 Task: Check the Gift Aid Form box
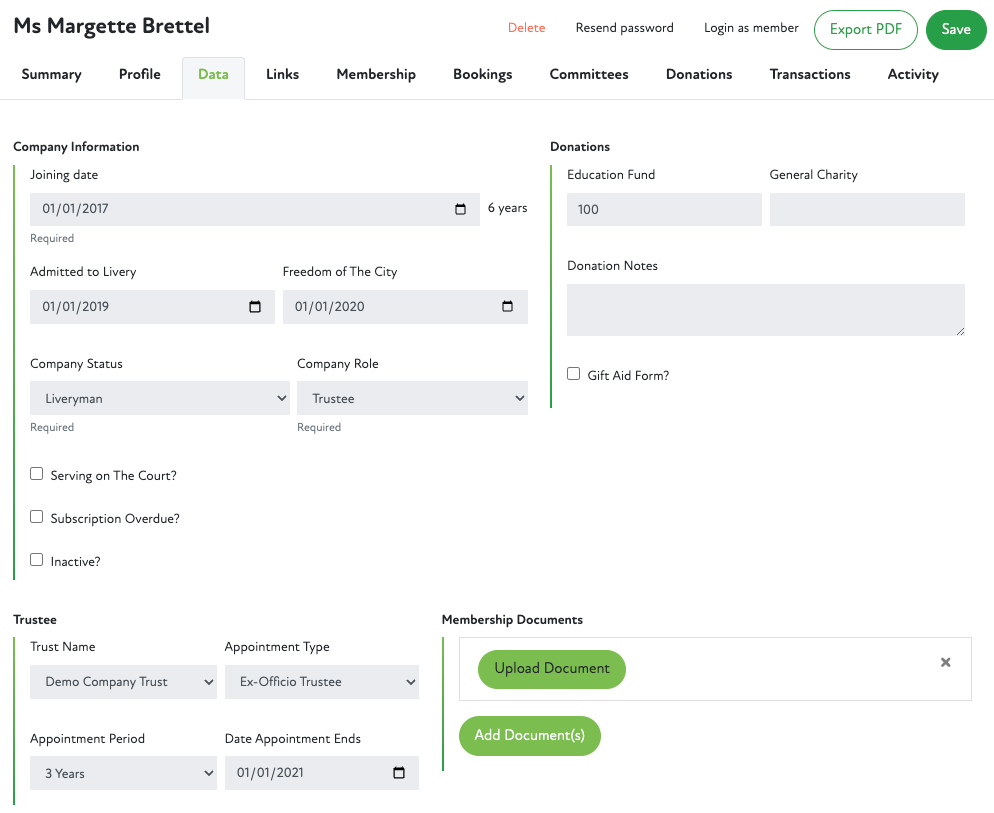(574, 374)
